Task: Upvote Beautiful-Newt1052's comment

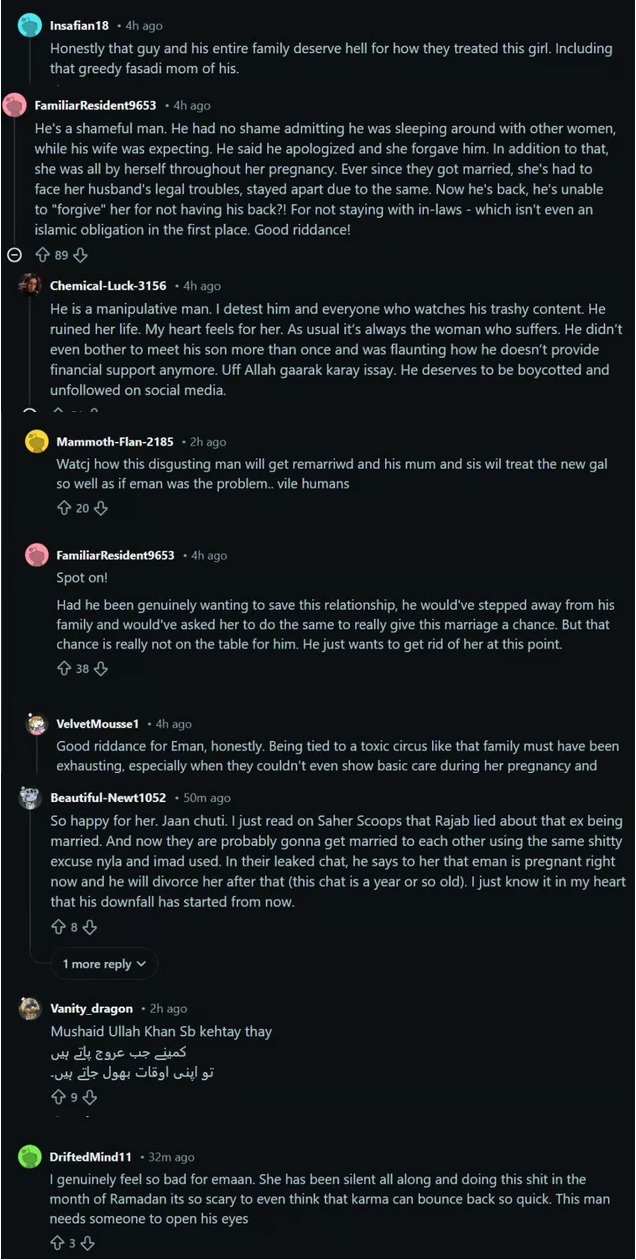Action: pos(58,927)
